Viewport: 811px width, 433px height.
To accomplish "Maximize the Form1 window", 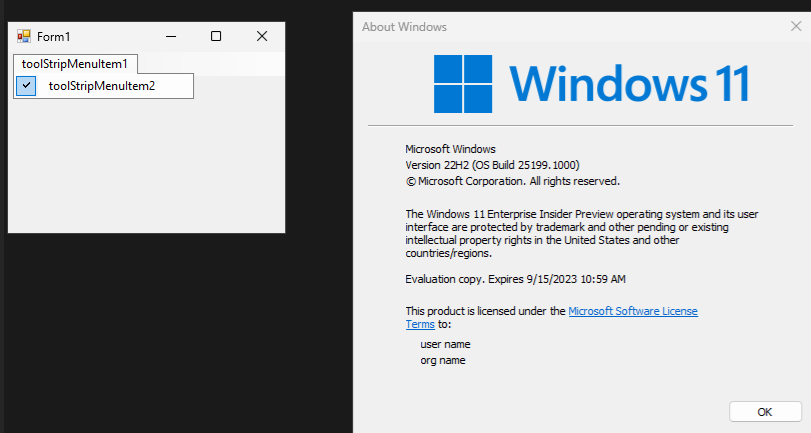I will [x=216, y=36].
